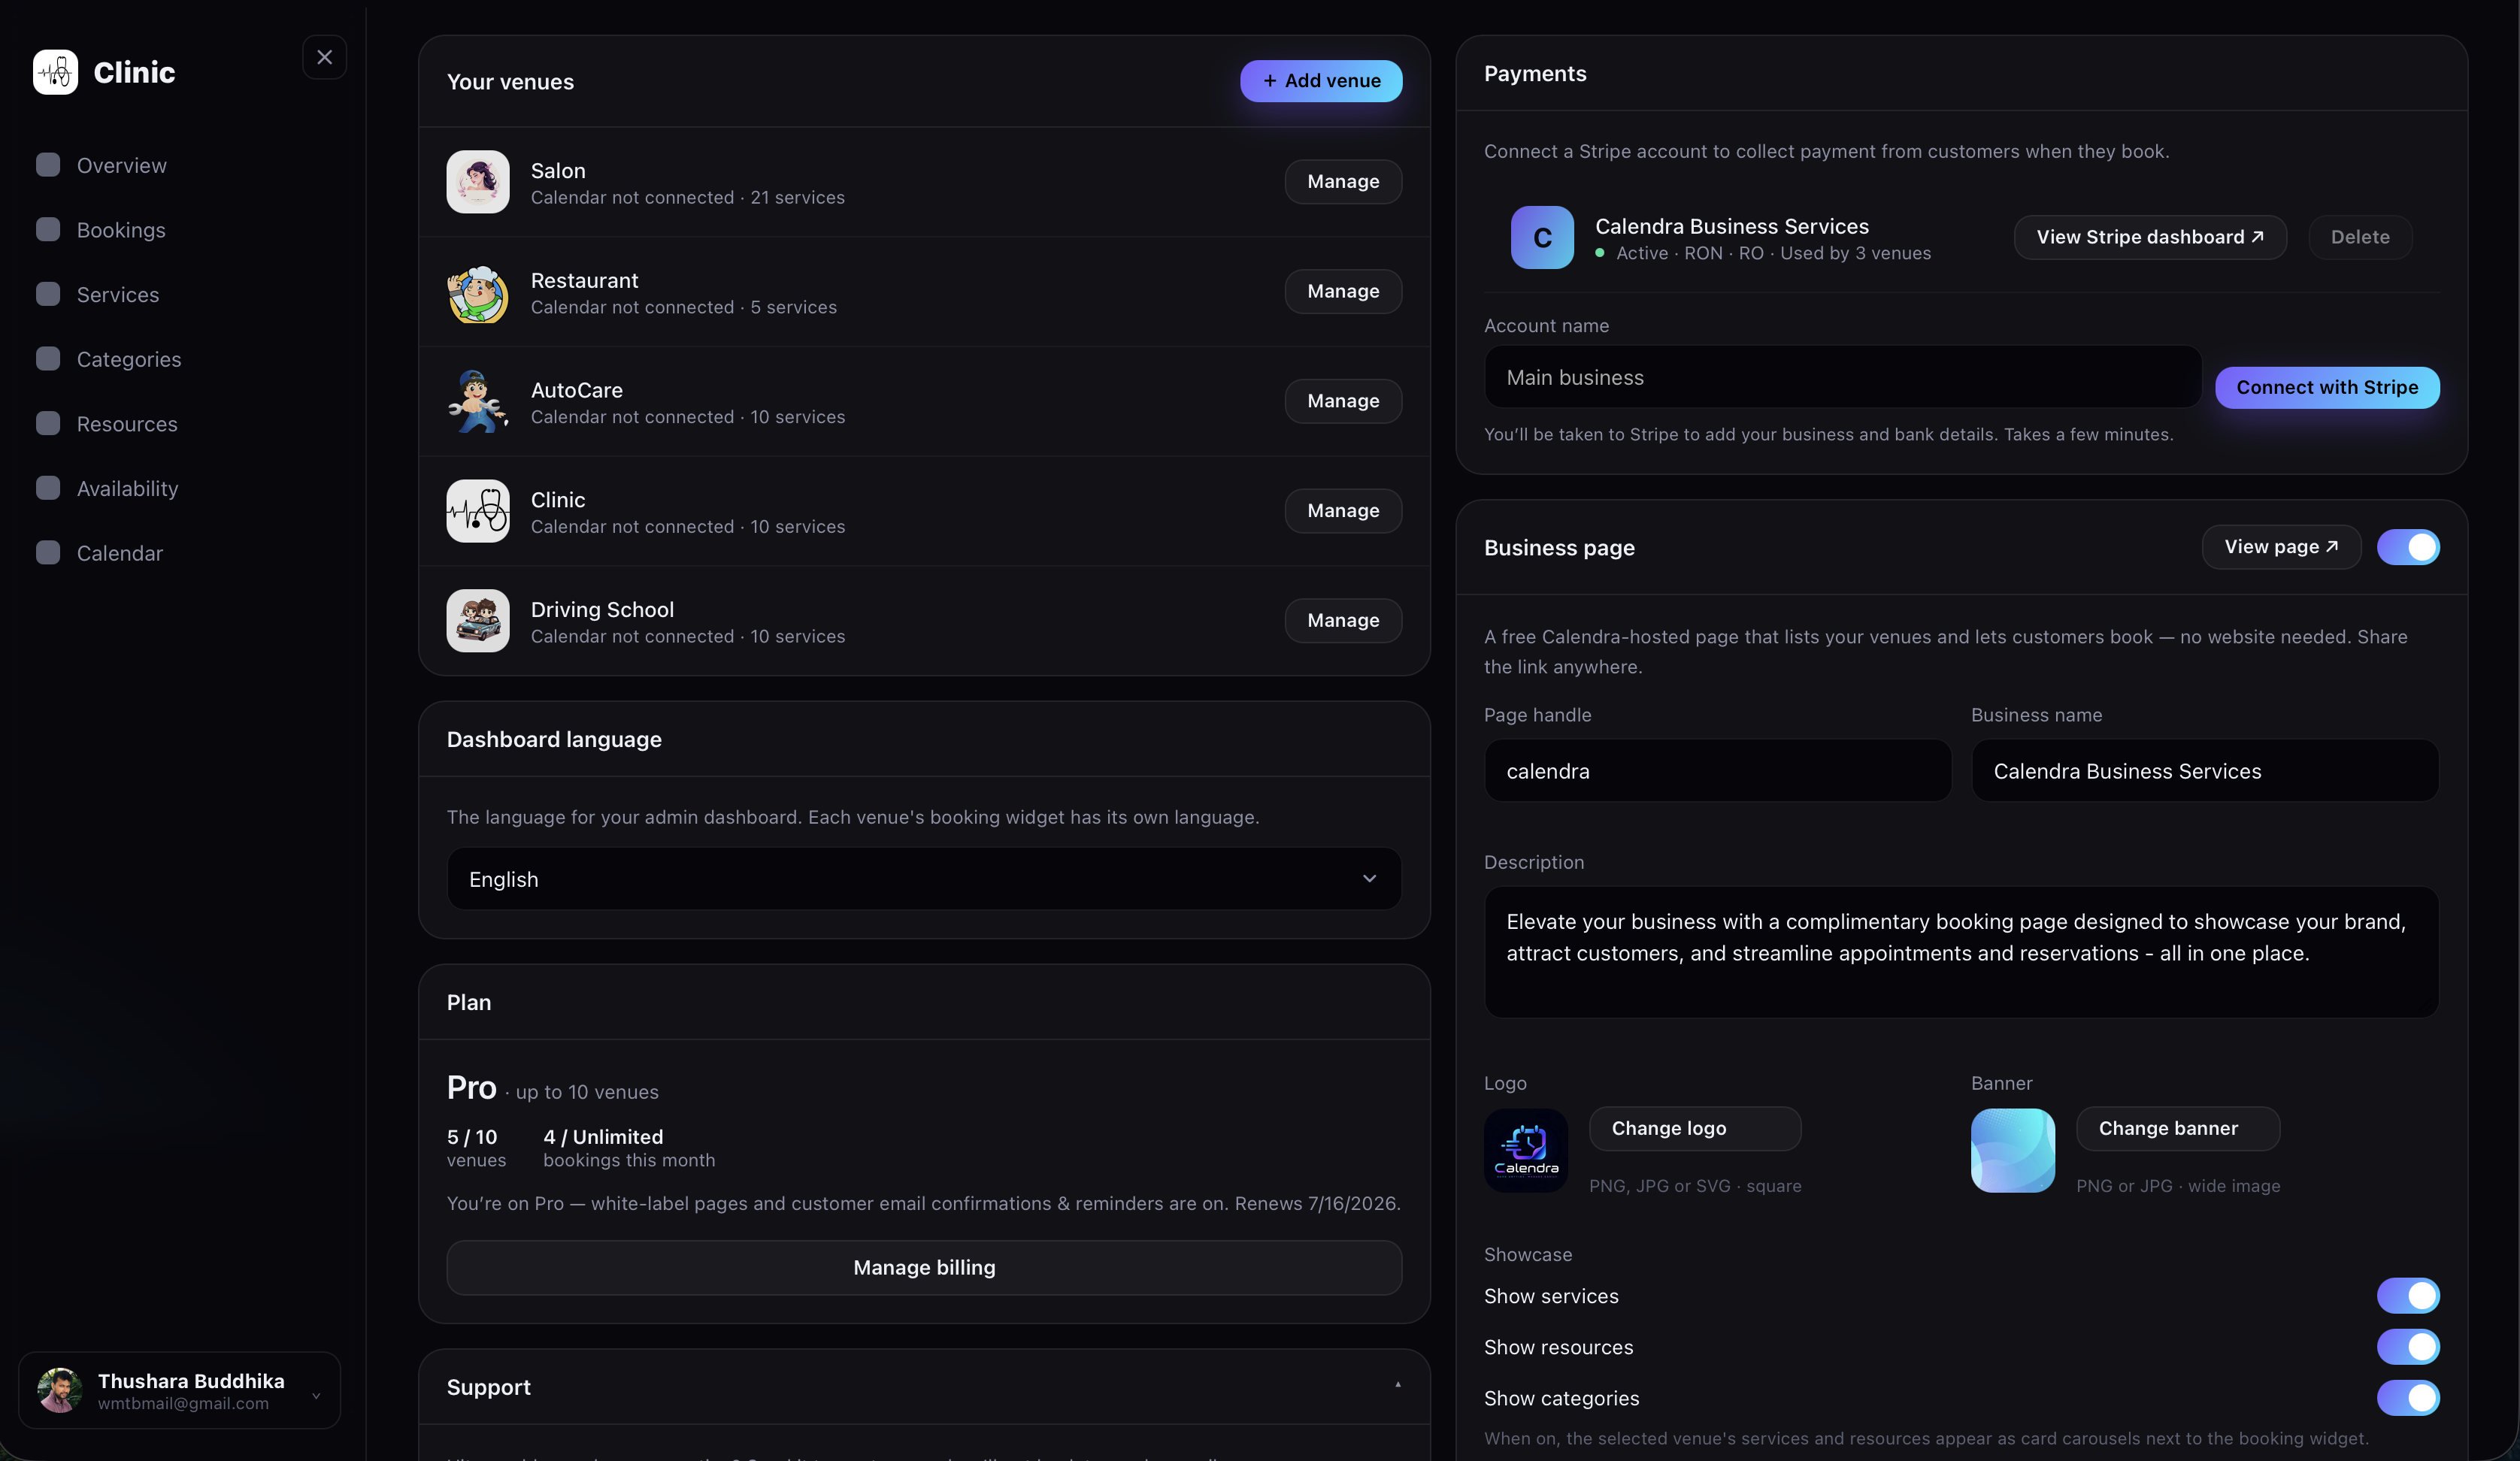Click the Page handle input field

pyautogui.click(x=1717, y=771)
